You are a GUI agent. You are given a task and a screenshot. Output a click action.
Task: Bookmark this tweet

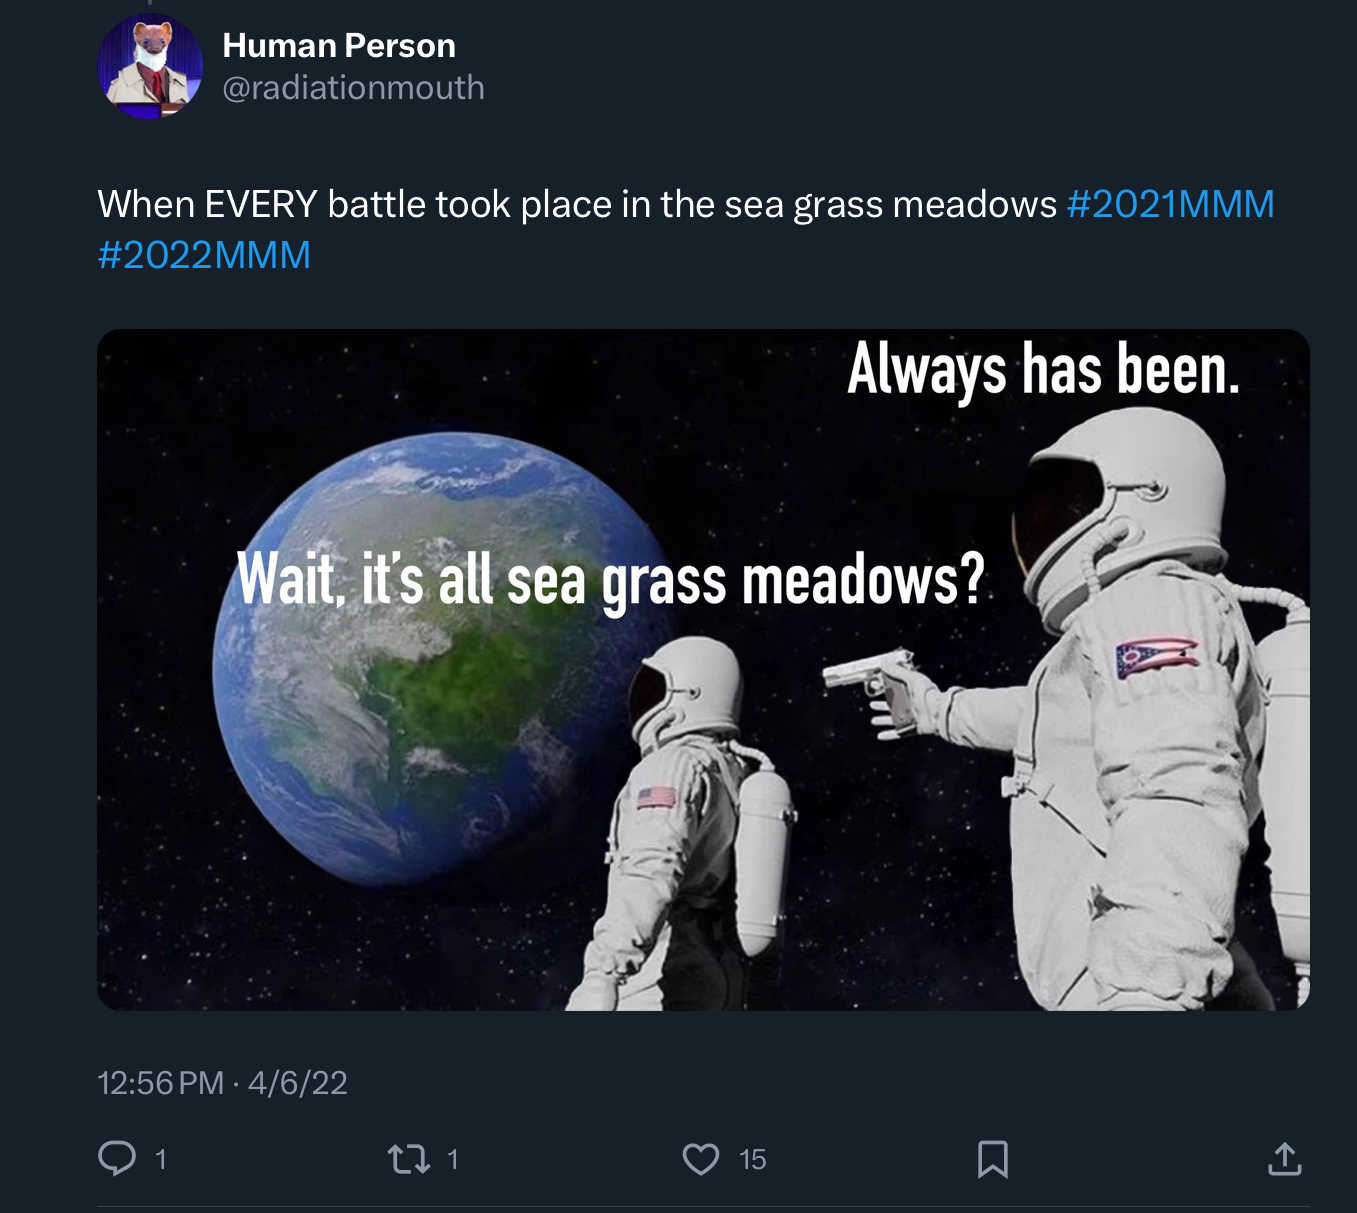pyautogui.click(x=992, y=1159)
